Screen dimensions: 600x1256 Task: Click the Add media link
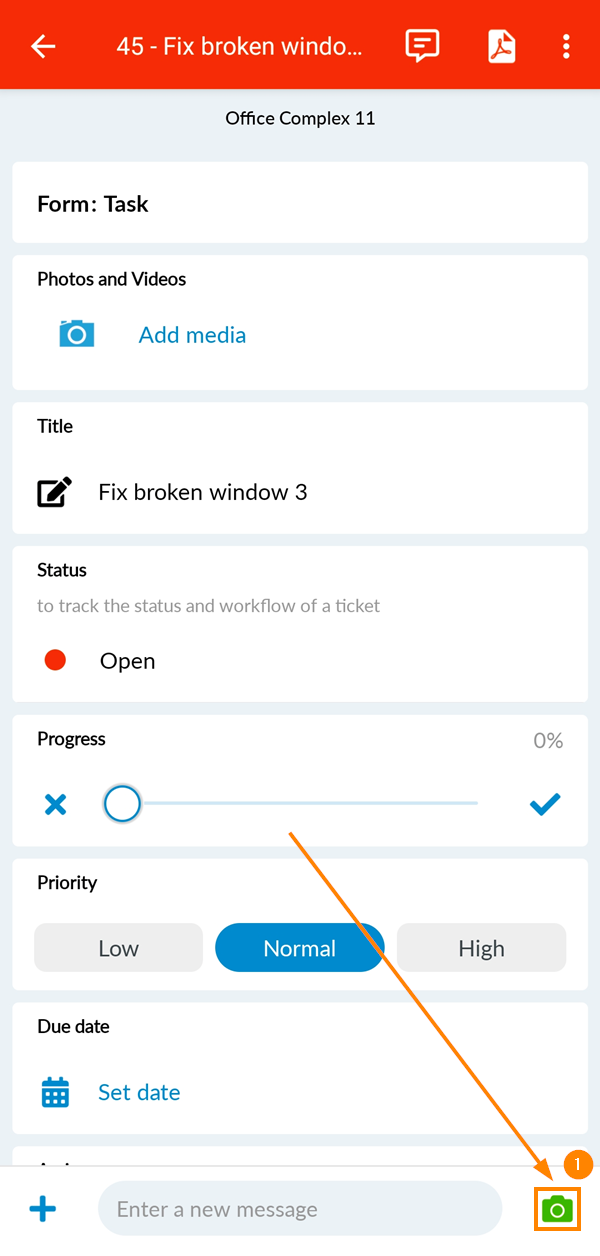(192, 335)
